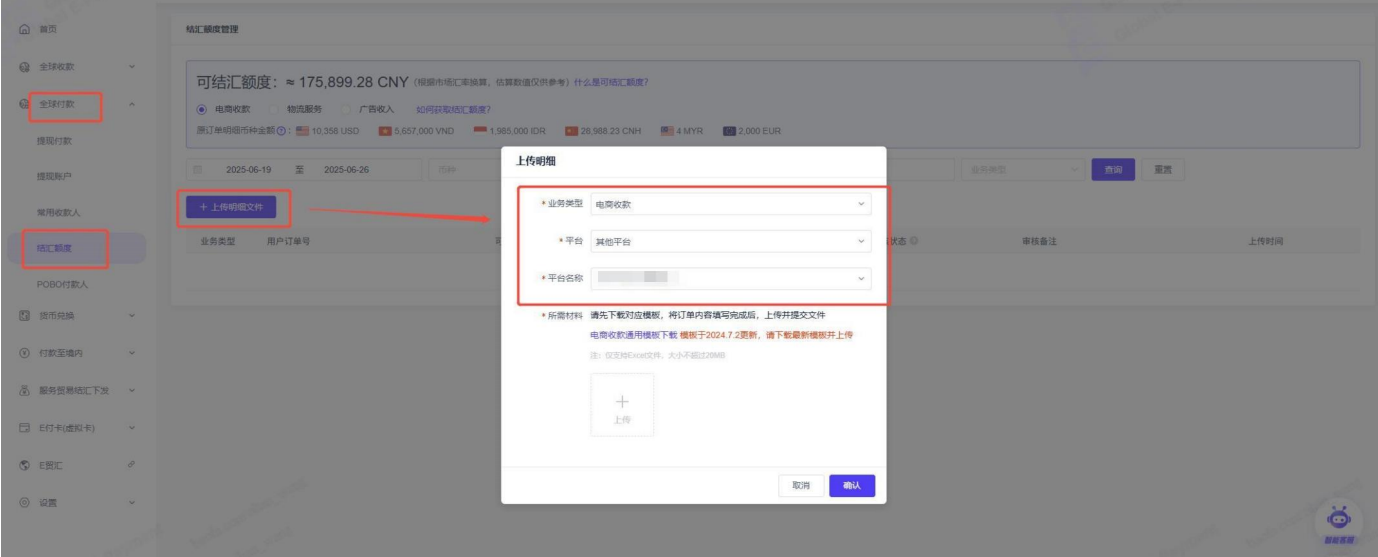Click the E付卡(虚拟卡) card icon
The image size is (1378, 557).
point(23,428)
